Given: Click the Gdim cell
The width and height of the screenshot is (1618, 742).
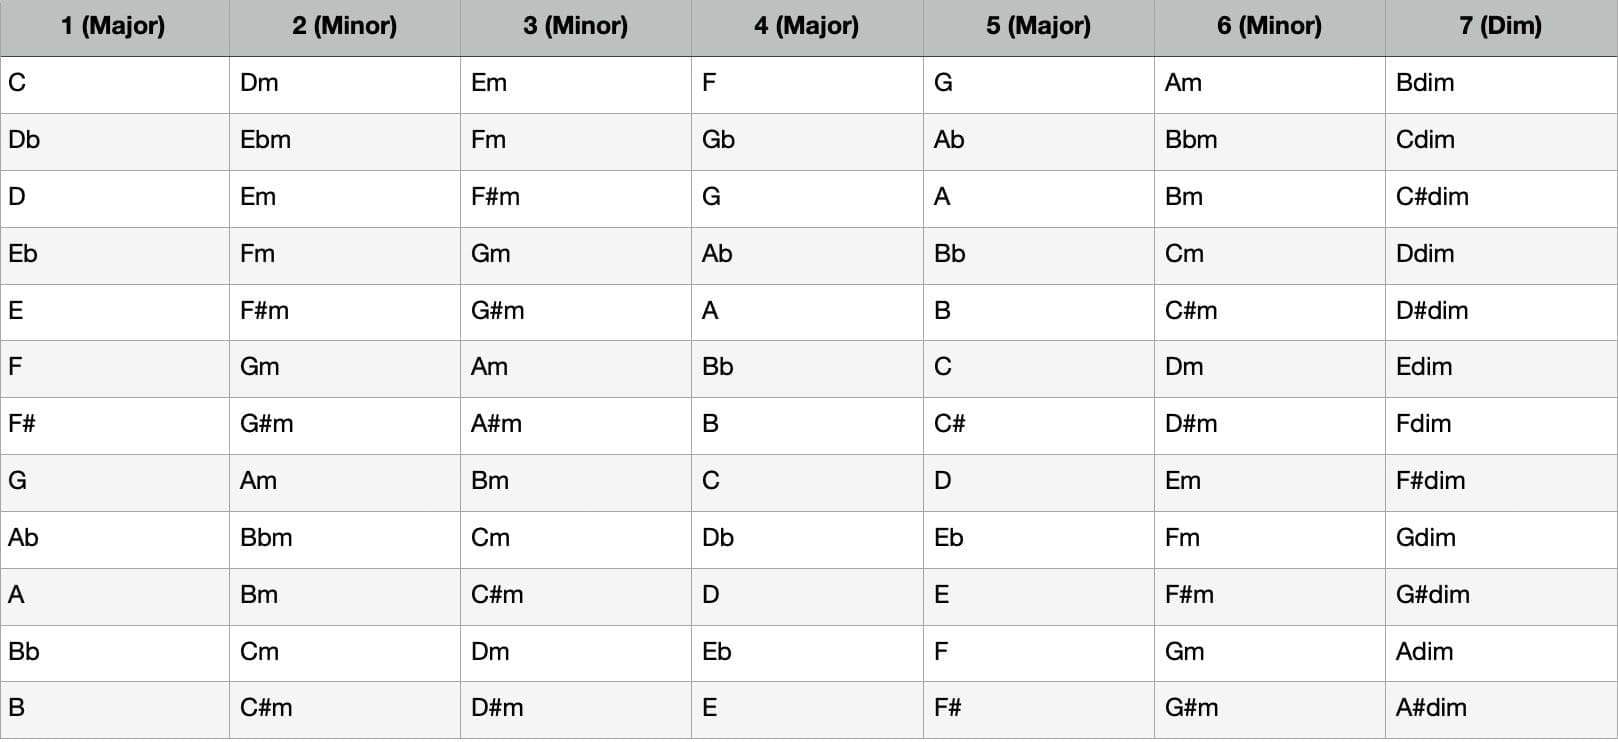Looking at the screenshot, I should point(1425,538).
